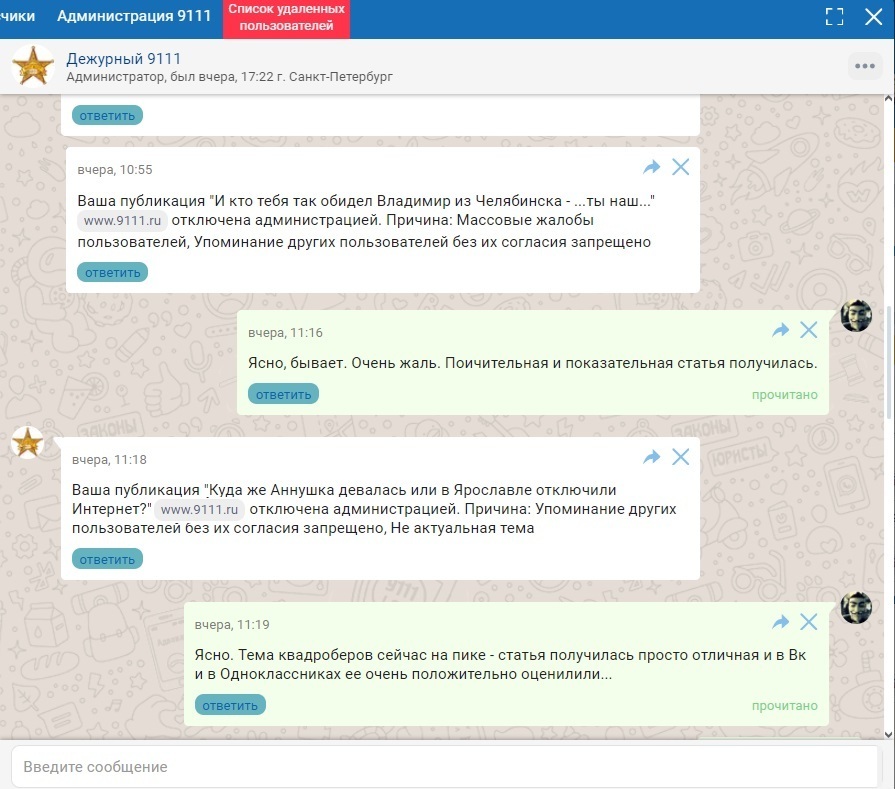Screen dimensions: 895x789
Task: Click ответить under the 10:55 message
Action: (x=112, y=272)
